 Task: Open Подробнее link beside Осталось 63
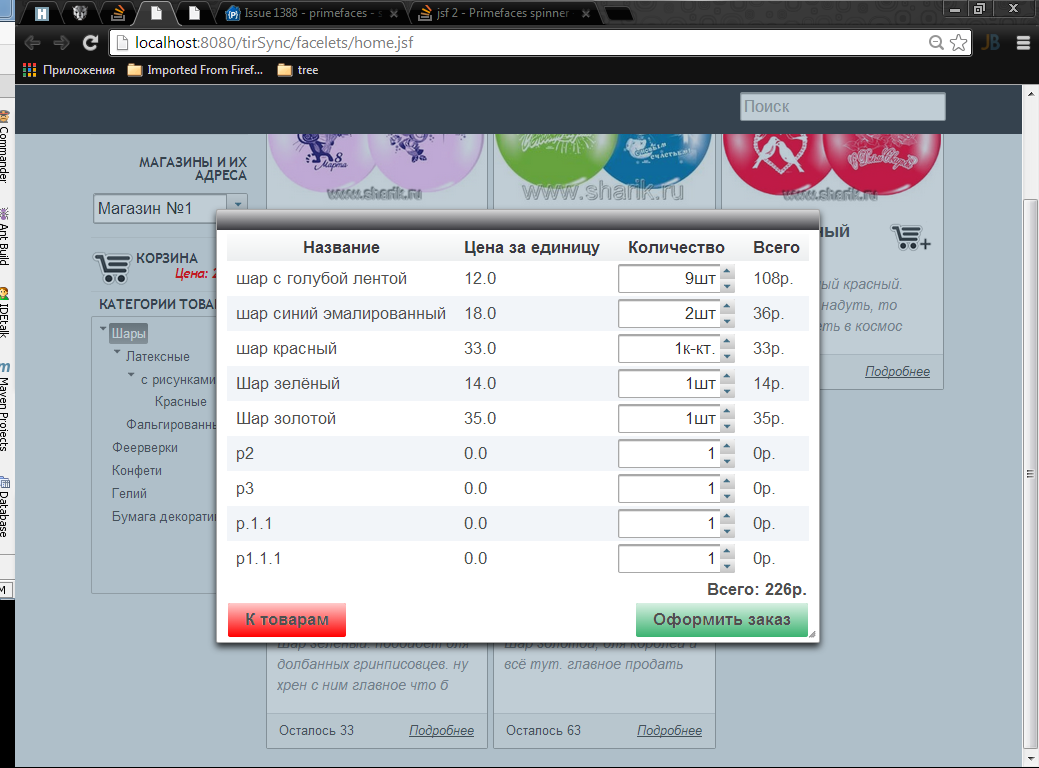pos(669,730)
